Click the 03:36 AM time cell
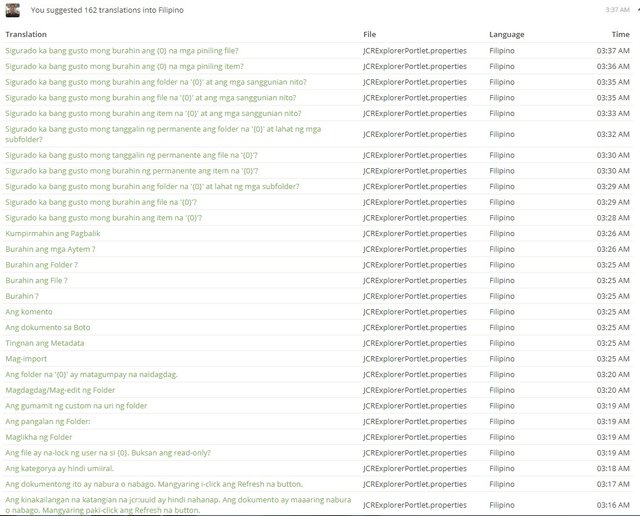 (x=613, y=66)
